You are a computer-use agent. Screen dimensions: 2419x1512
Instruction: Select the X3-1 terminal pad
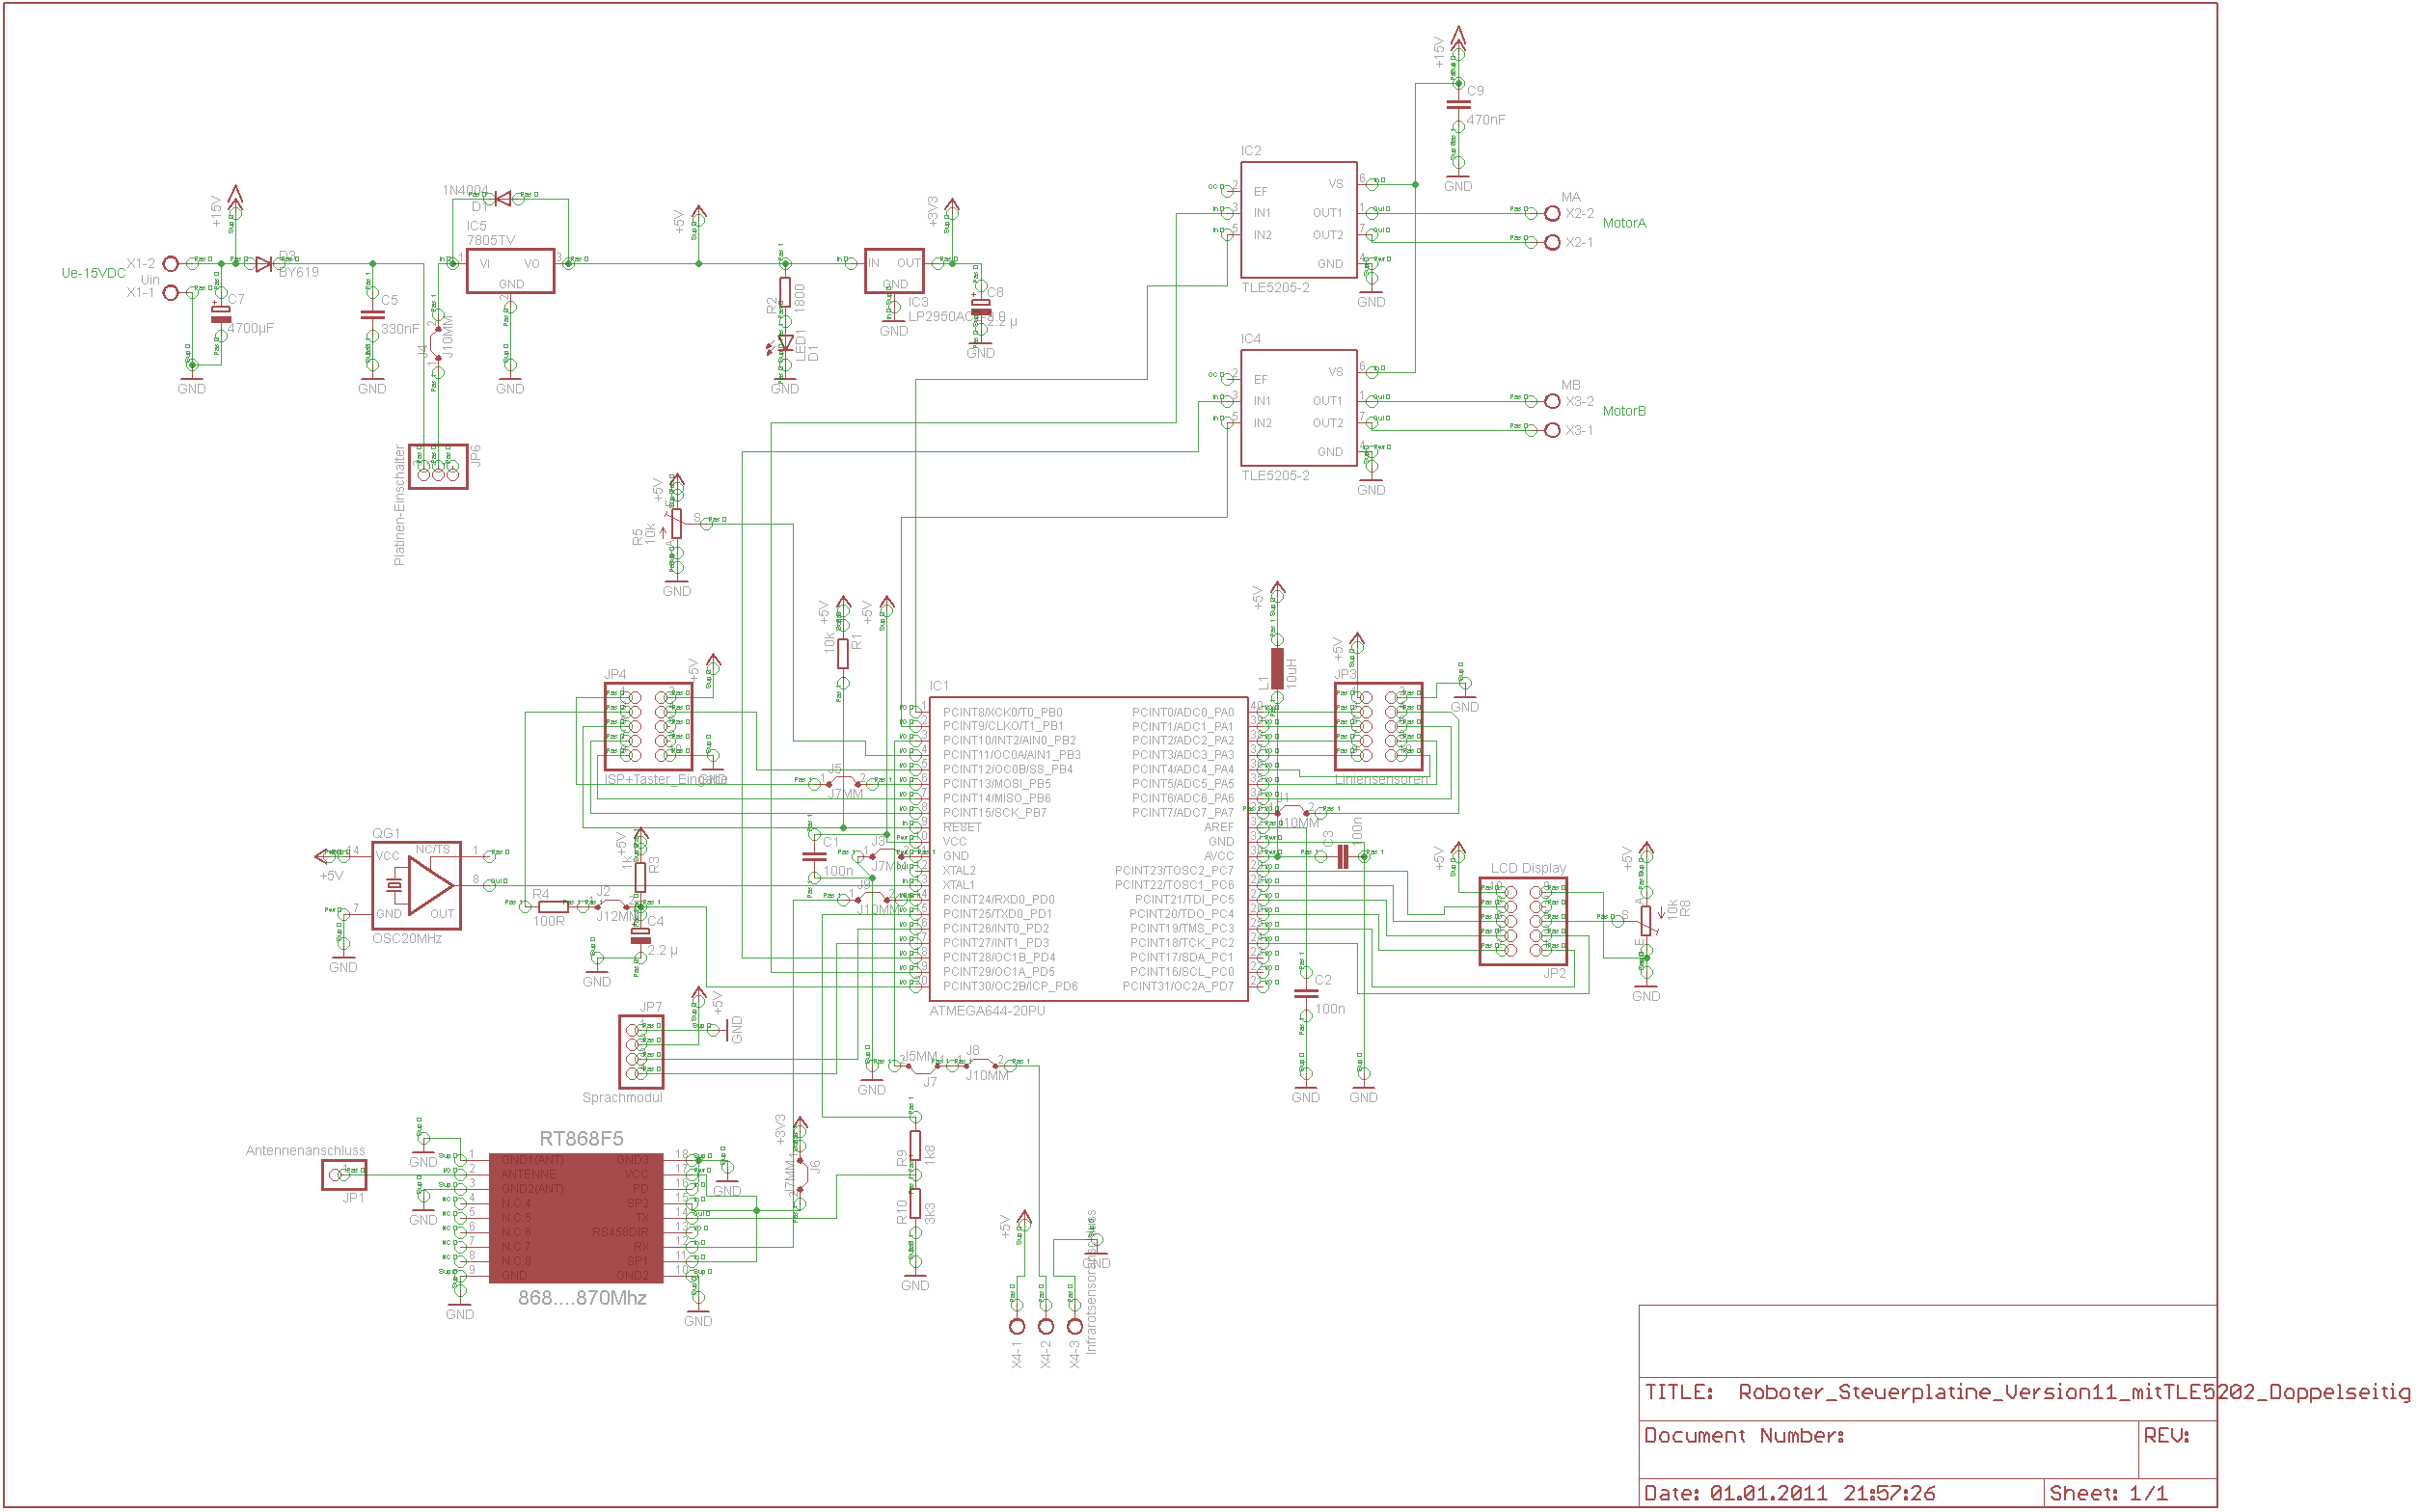point(1552,430)
